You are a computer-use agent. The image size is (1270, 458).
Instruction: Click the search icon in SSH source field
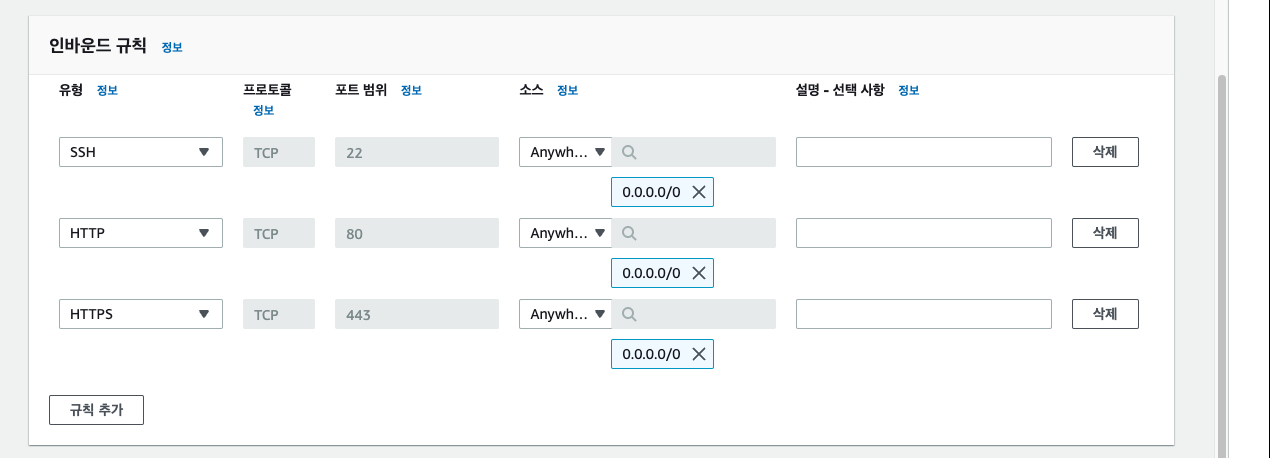(629, 152)
